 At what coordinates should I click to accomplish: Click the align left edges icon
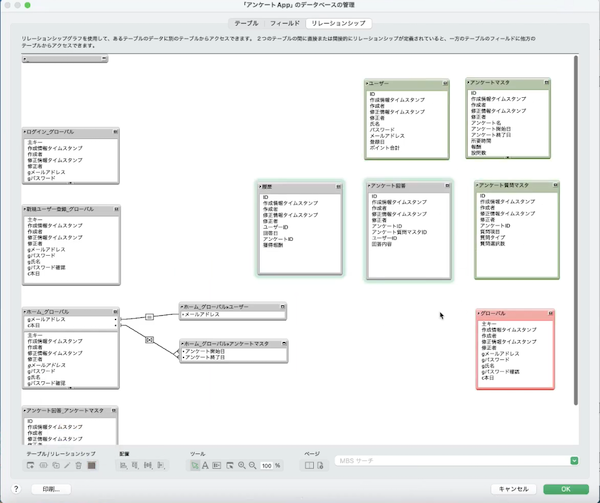point(124,466)
